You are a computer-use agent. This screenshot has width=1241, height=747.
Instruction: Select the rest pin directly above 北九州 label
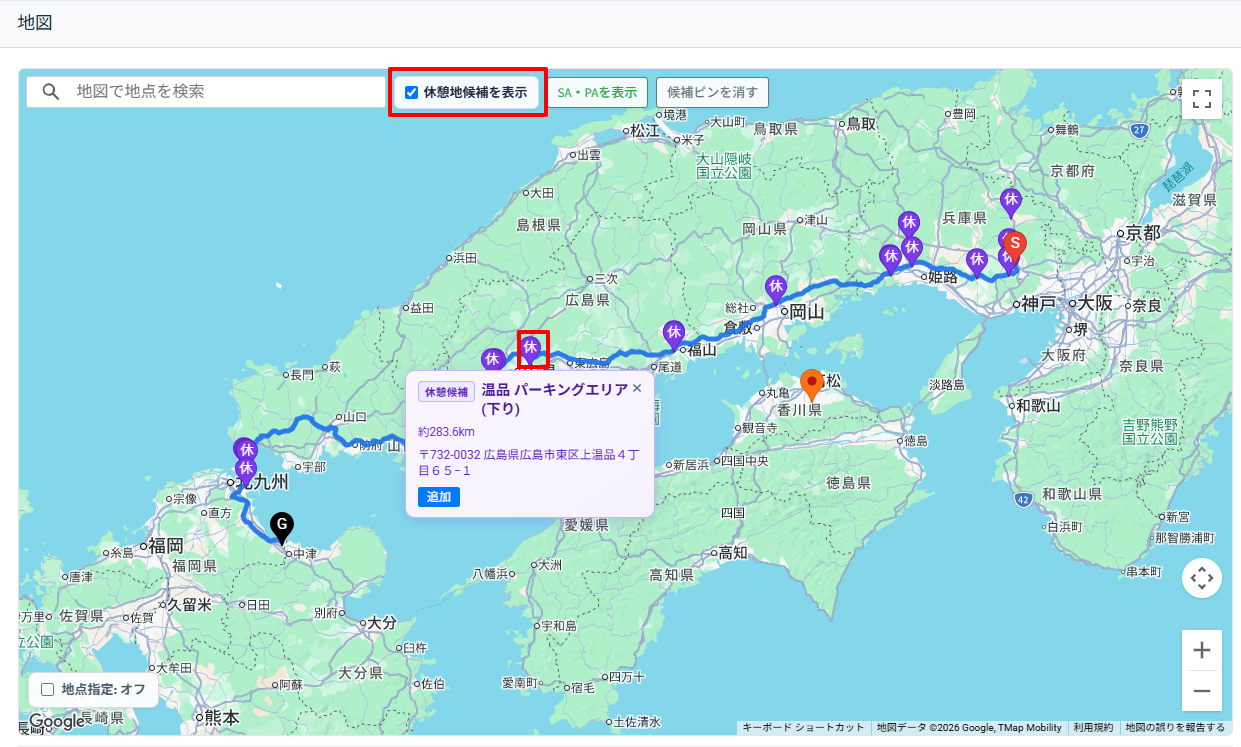tap(246, 471)
